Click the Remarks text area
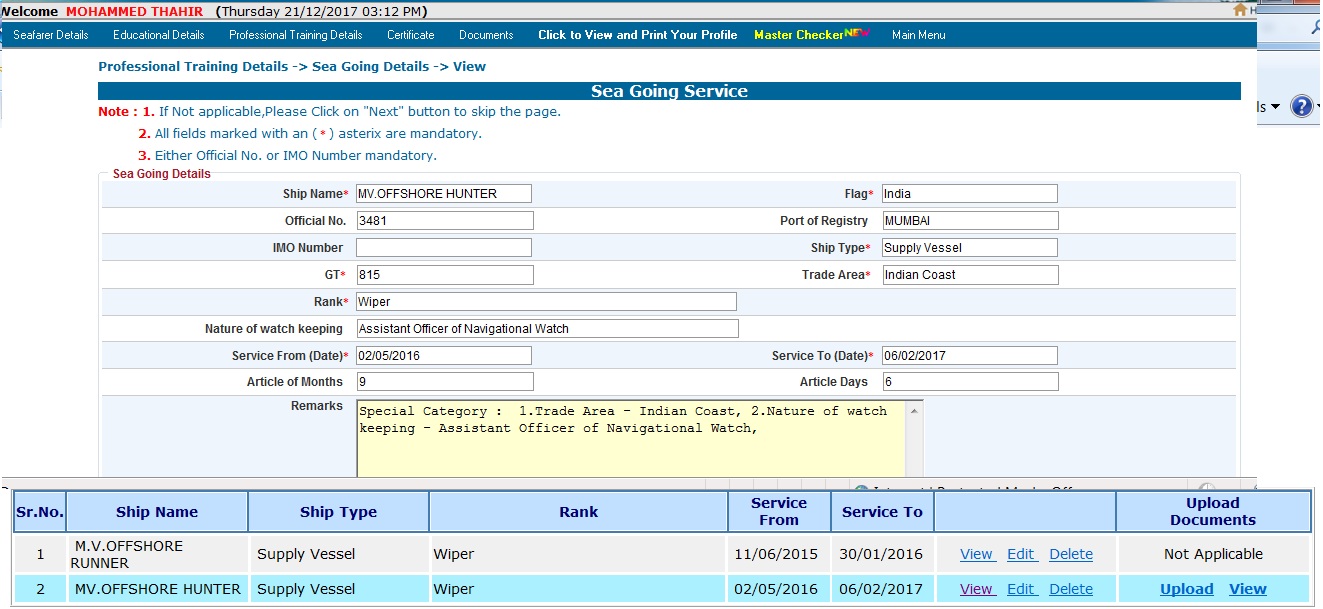The image size is (1323, 609). 630,440
